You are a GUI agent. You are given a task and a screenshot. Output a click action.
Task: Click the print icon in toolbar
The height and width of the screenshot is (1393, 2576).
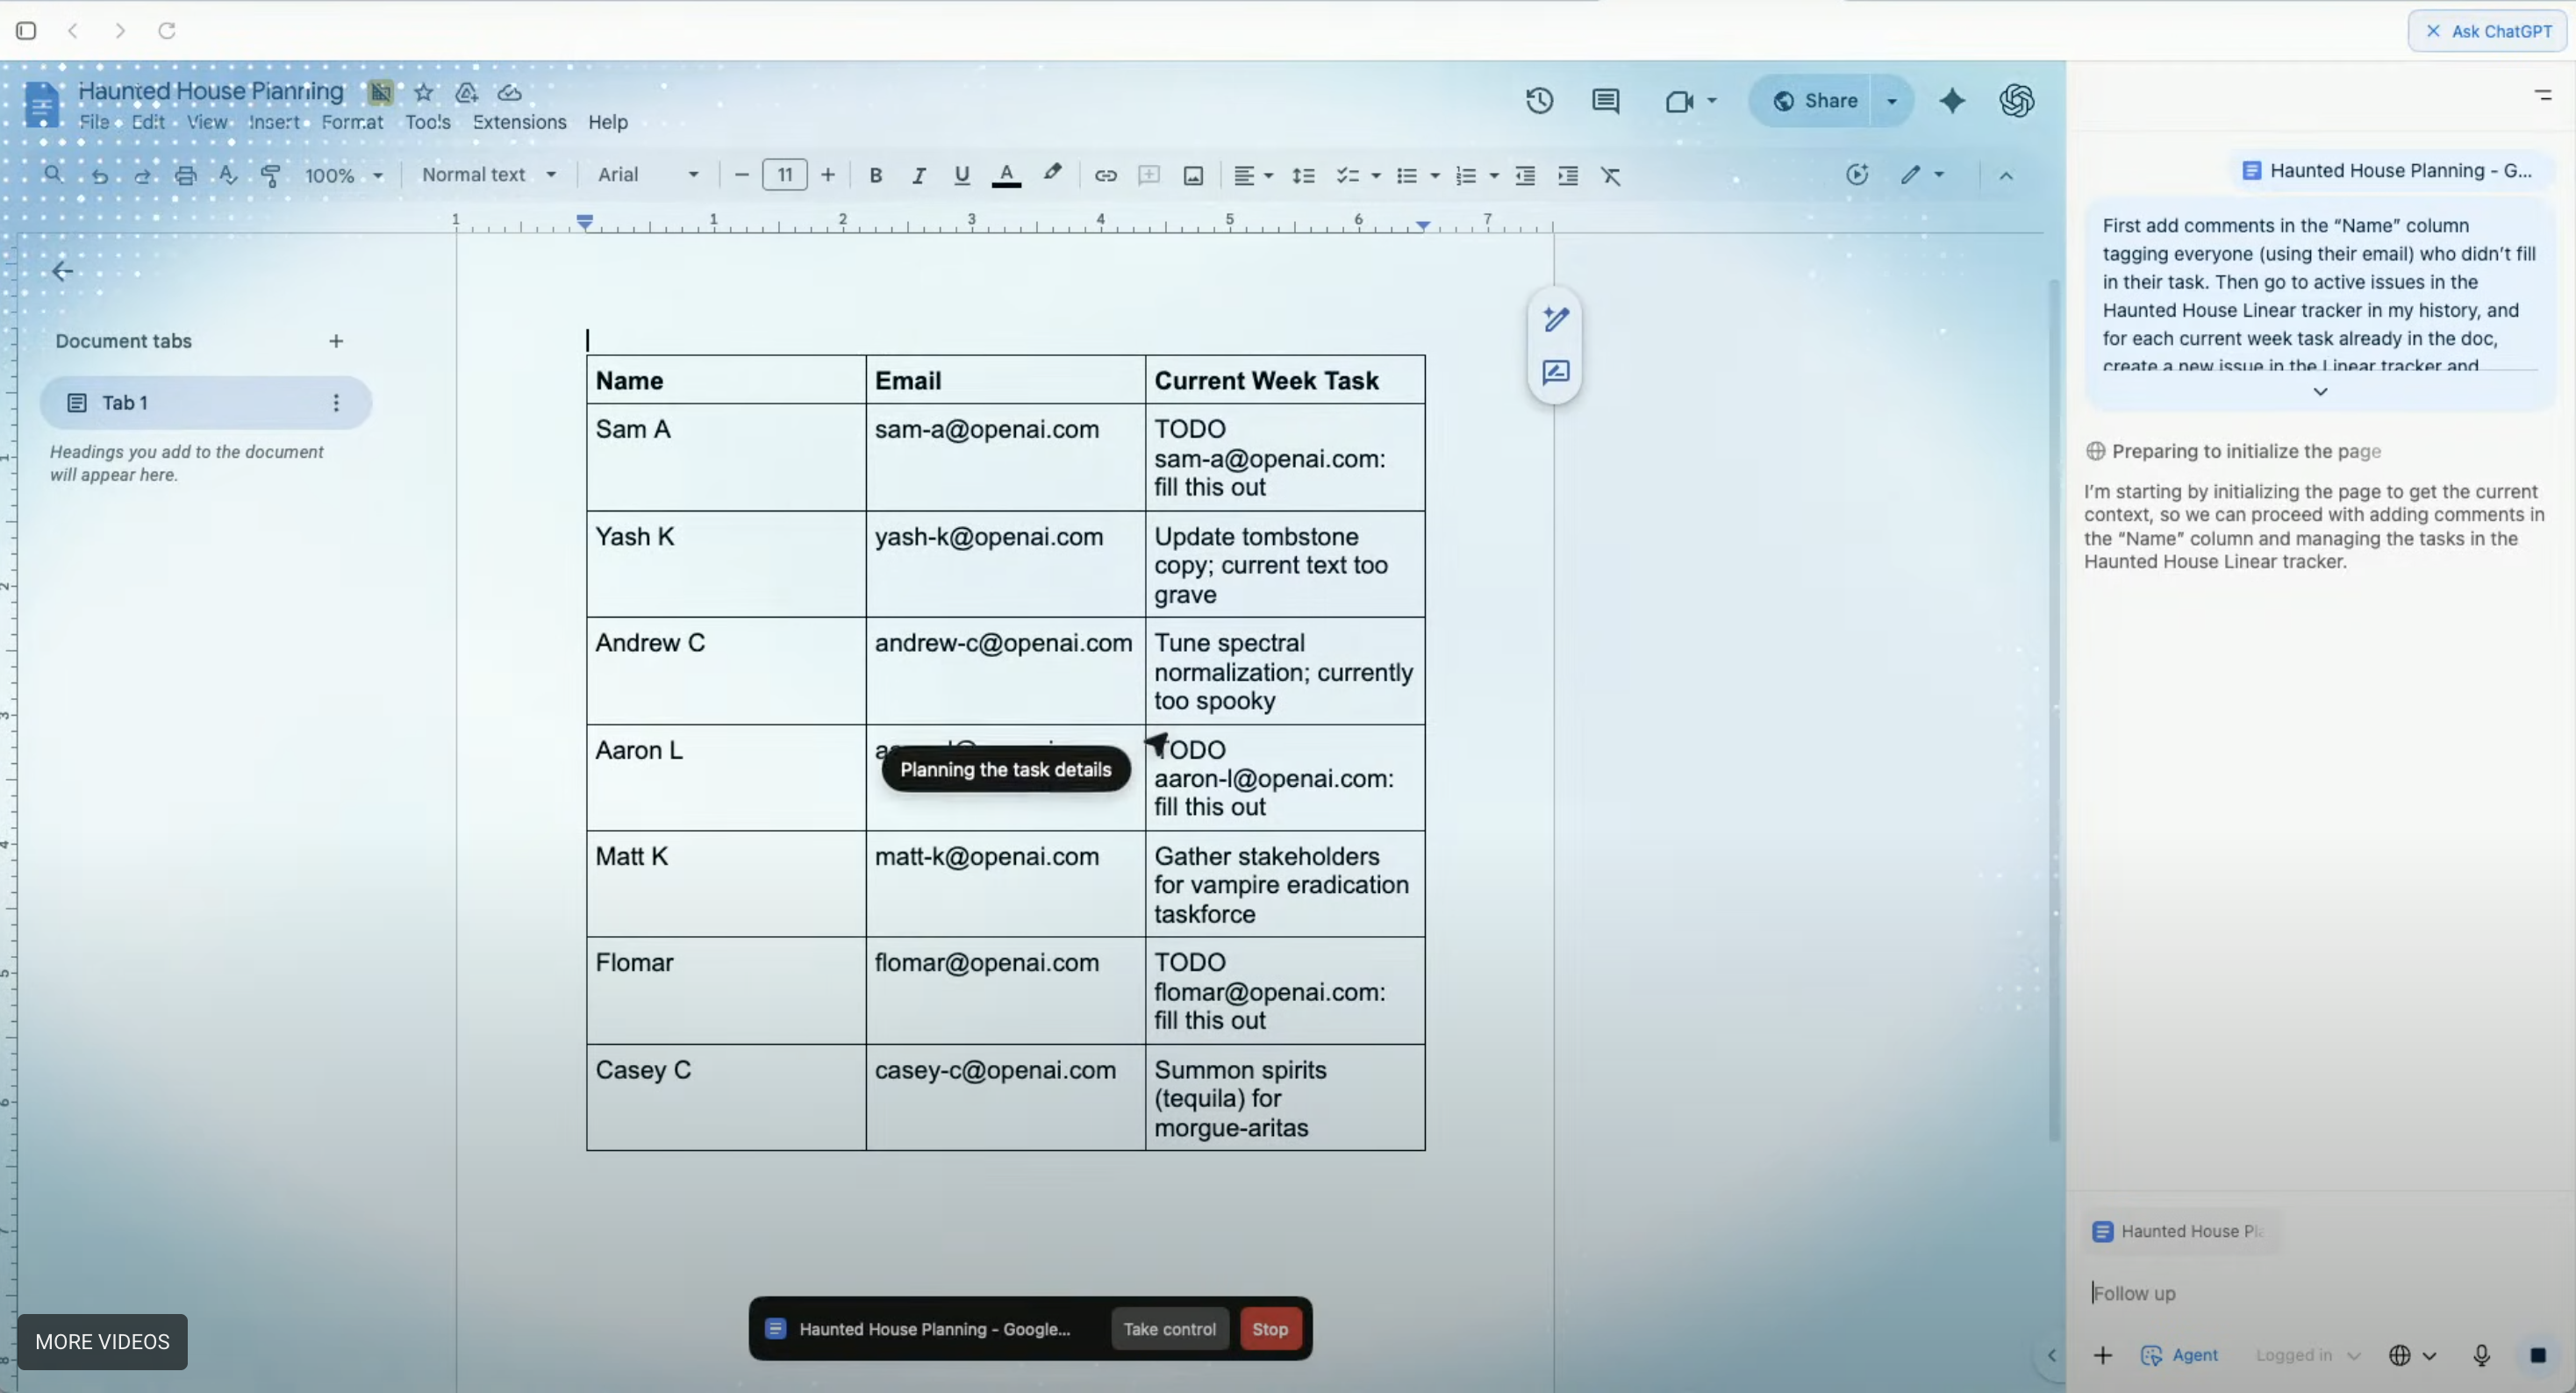[185, 176]
